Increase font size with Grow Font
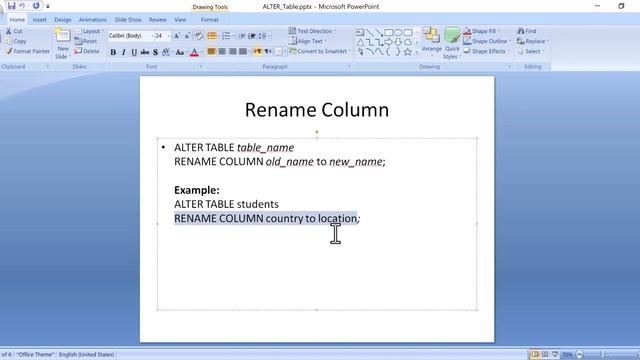The width and height of the screenshot is (640, 360). point(177,36)
